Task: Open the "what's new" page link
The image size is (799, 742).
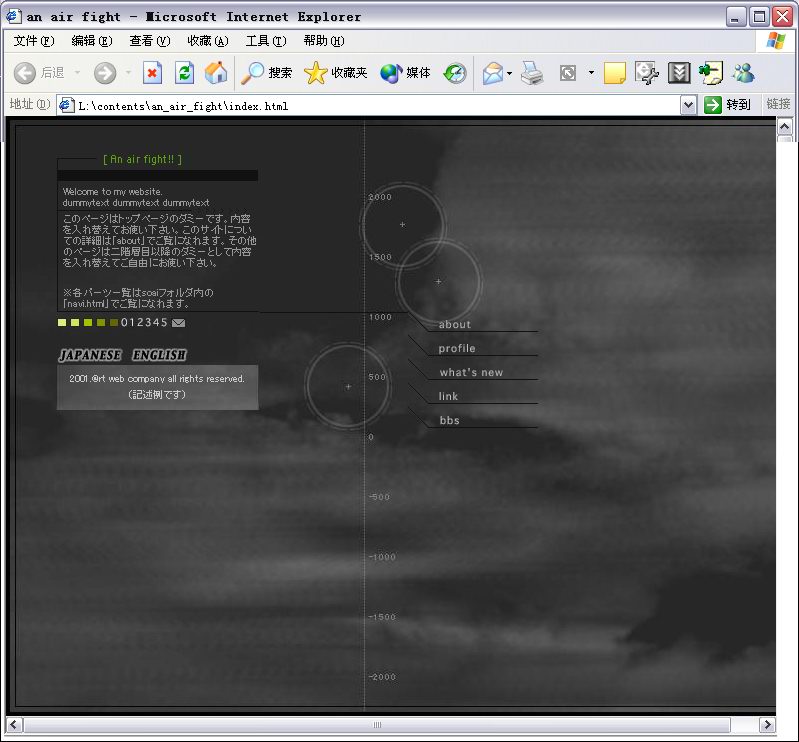Action: (x=471, y=373)
